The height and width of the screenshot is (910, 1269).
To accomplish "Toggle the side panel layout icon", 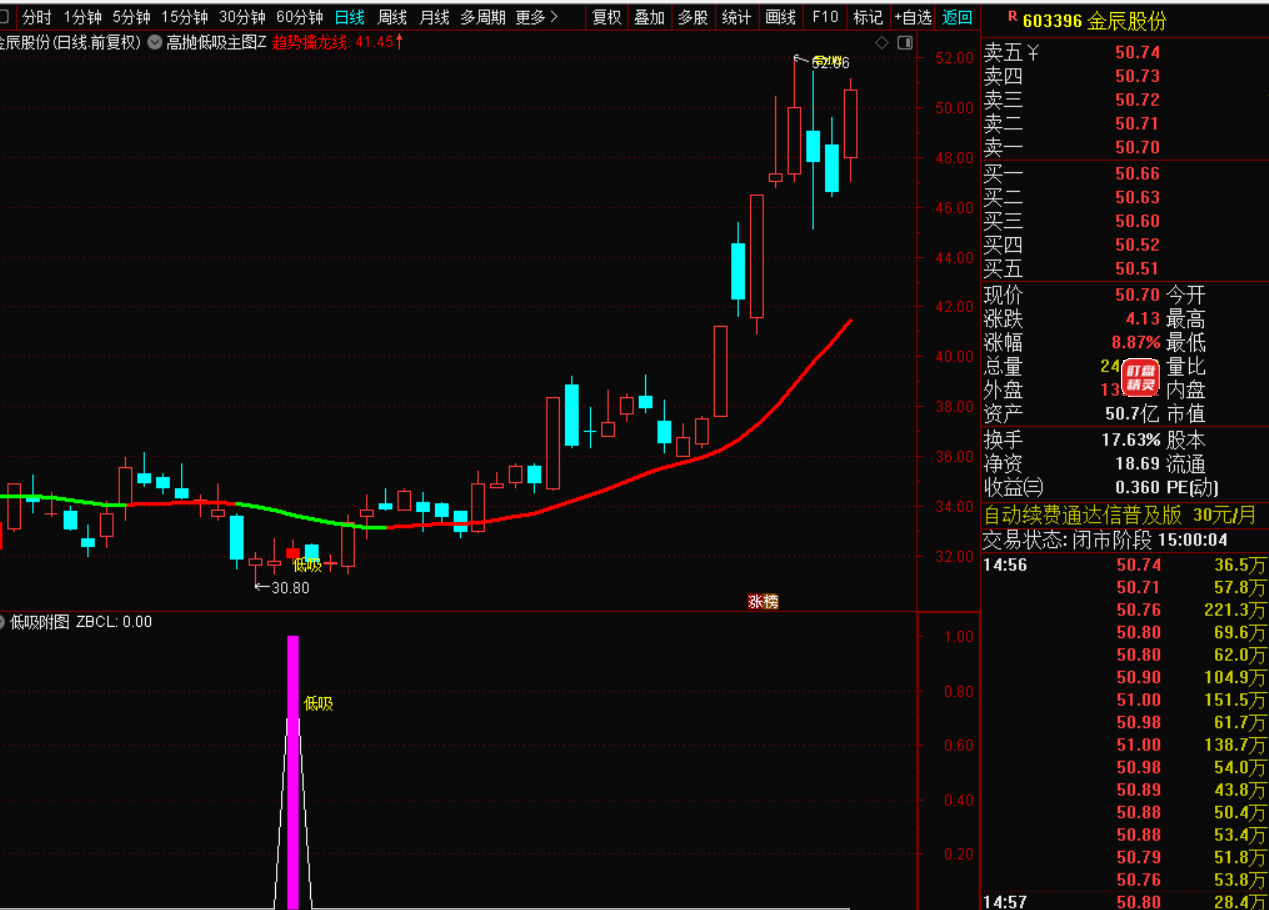I will (x=905, y=42).
